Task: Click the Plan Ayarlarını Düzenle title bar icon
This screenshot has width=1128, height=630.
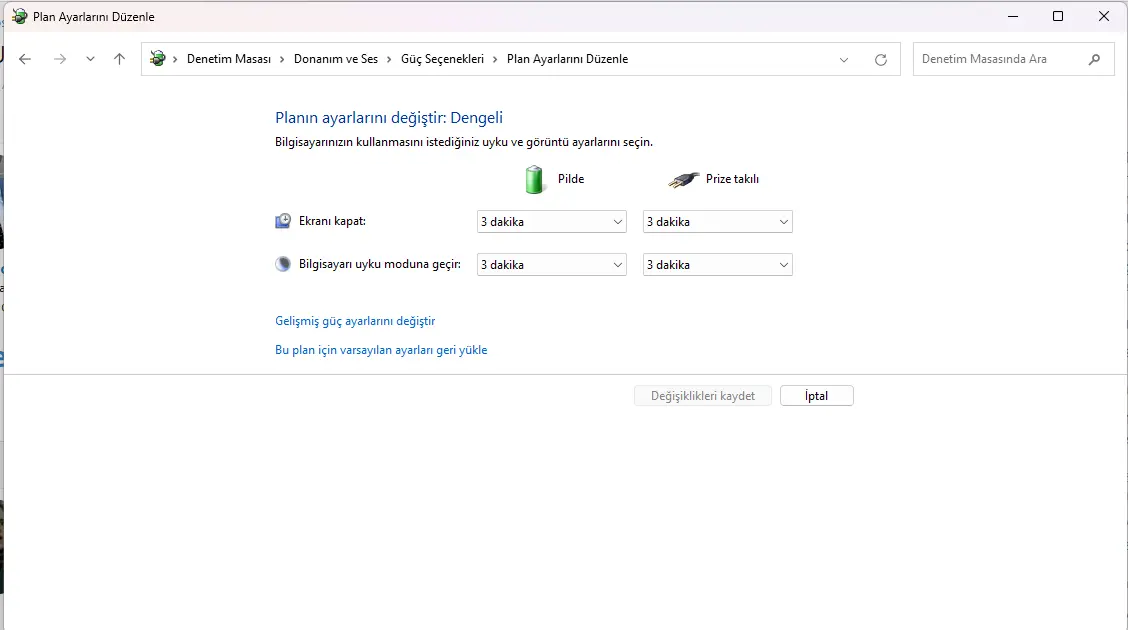Action: click(19, 16)
